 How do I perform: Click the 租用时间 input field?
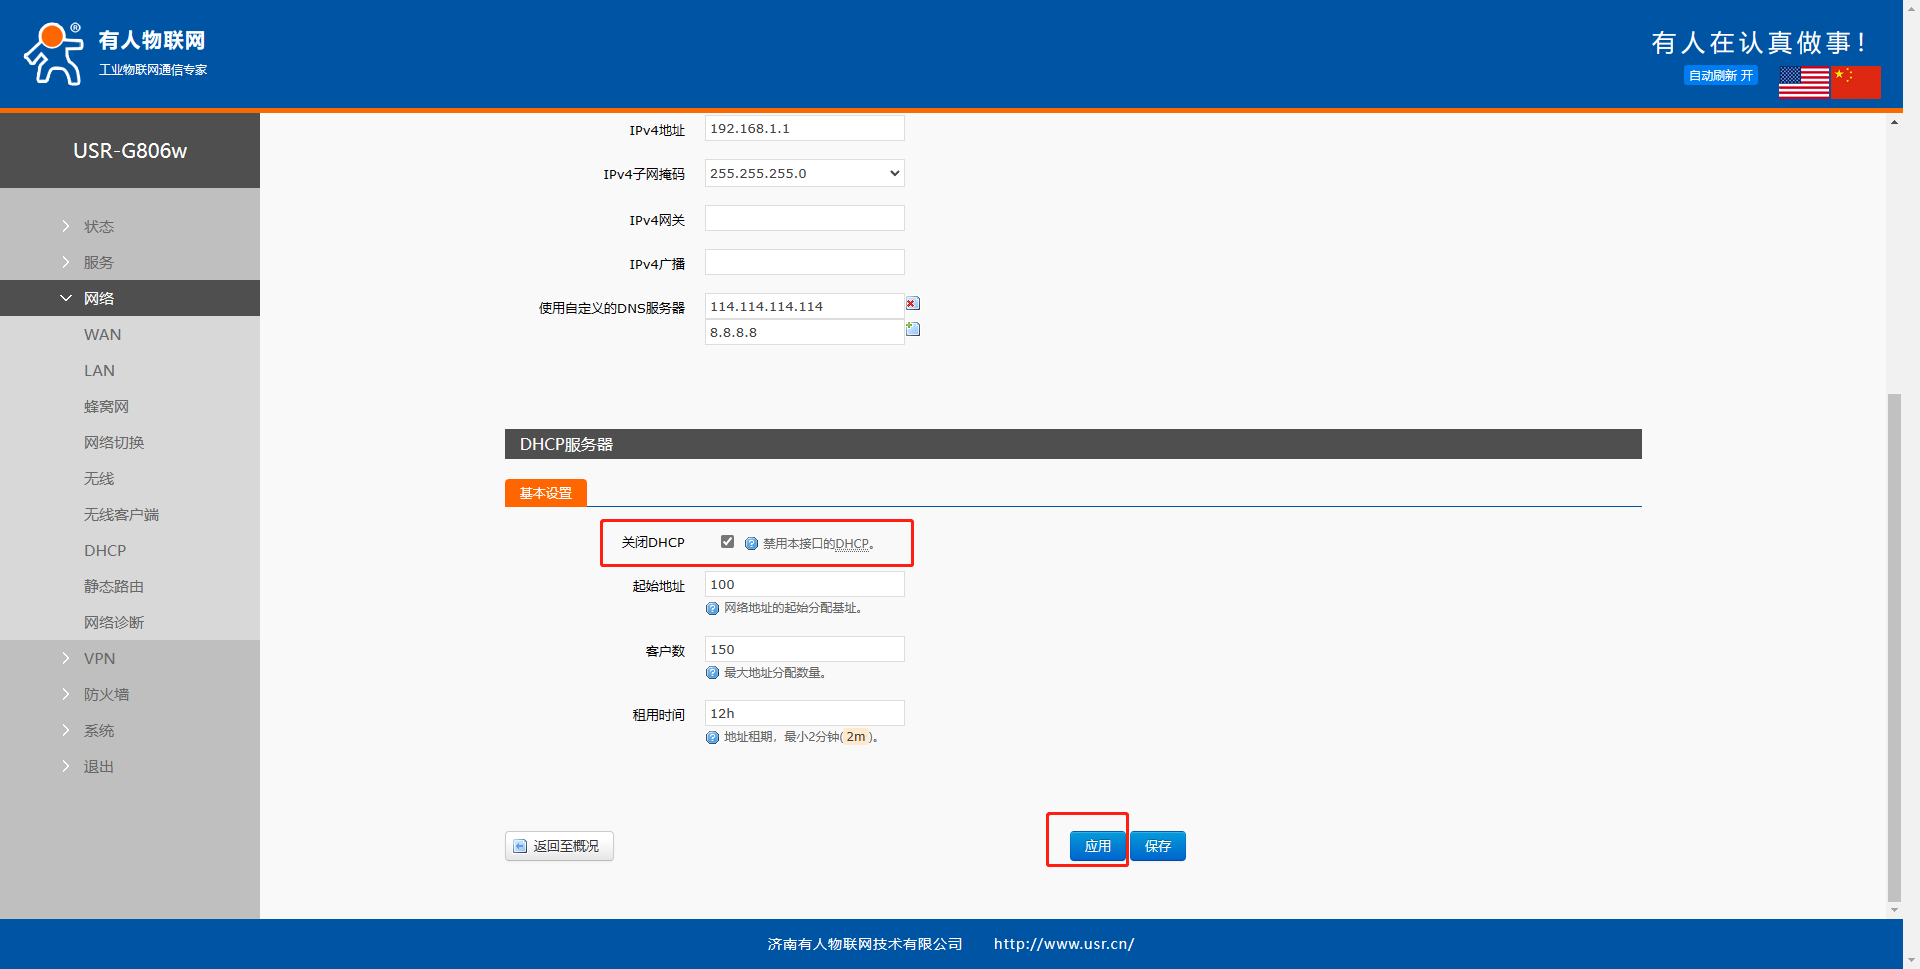click(804, 713)
